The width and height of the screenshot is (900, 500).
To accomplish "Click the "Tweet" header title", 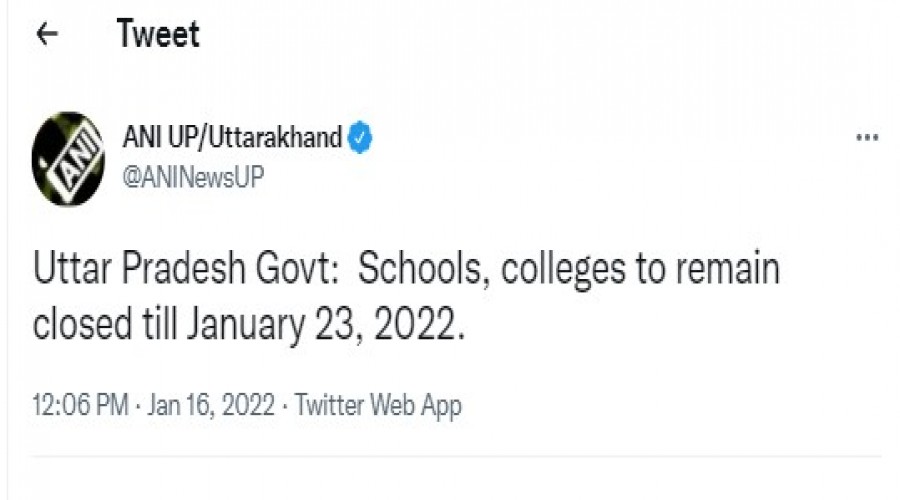I will [158, 35].
